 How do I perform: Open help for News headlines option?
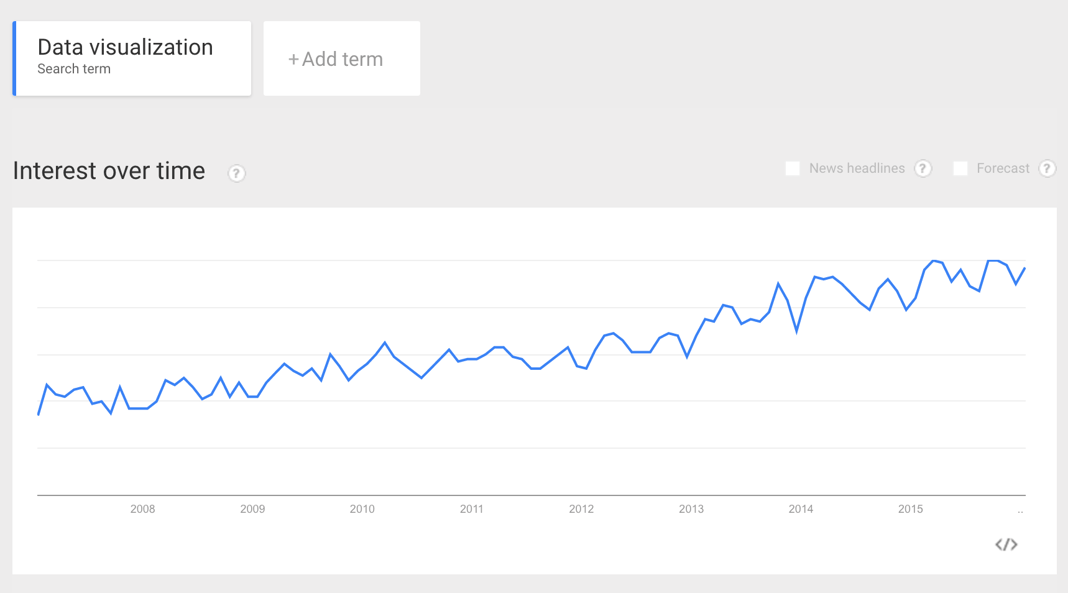tap(922, 168)
